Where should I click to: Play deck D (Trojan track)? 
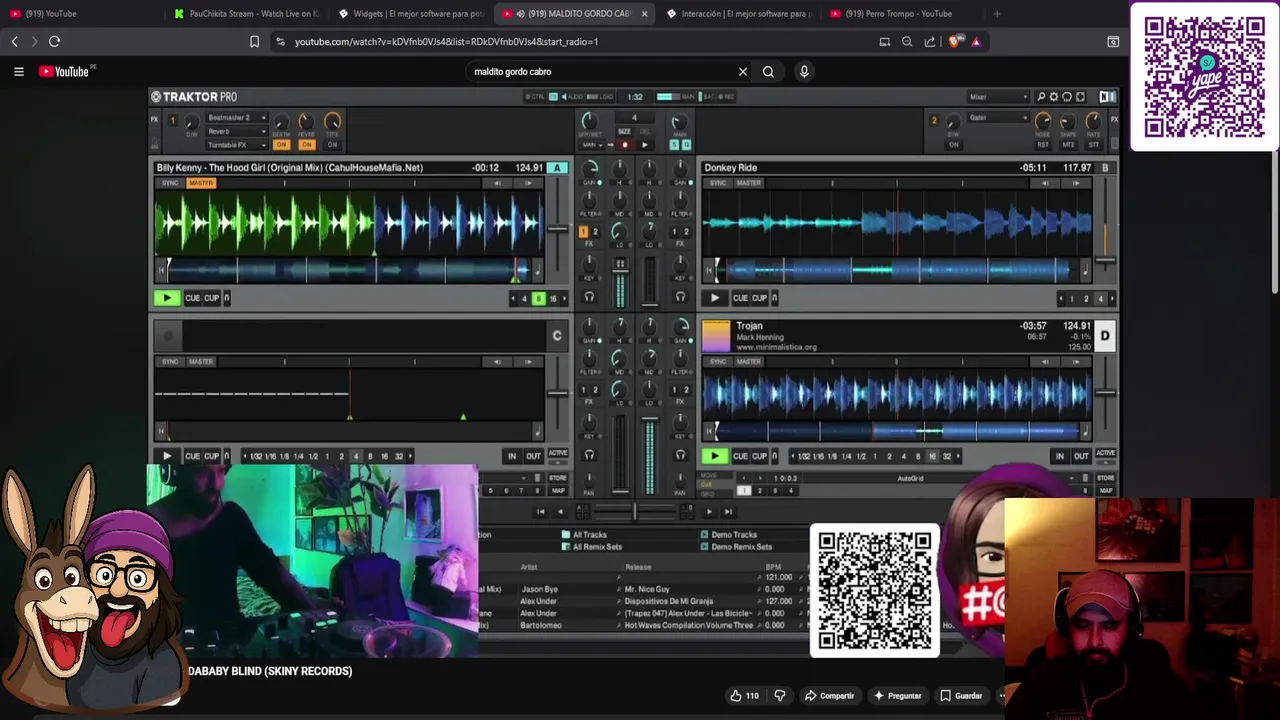714,456
